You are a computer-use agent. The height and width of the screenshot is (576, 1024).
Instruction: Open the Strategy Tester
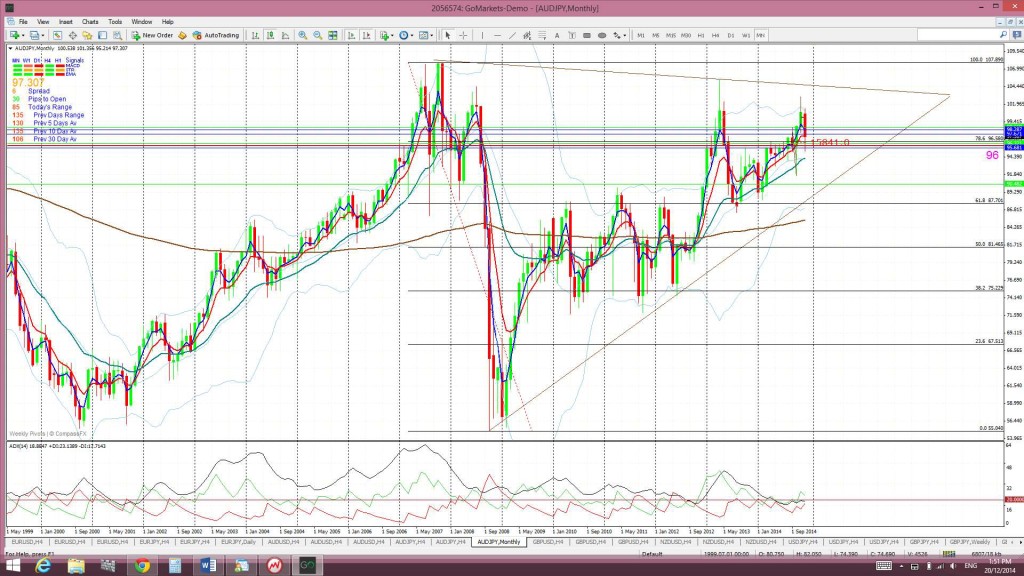118,35
